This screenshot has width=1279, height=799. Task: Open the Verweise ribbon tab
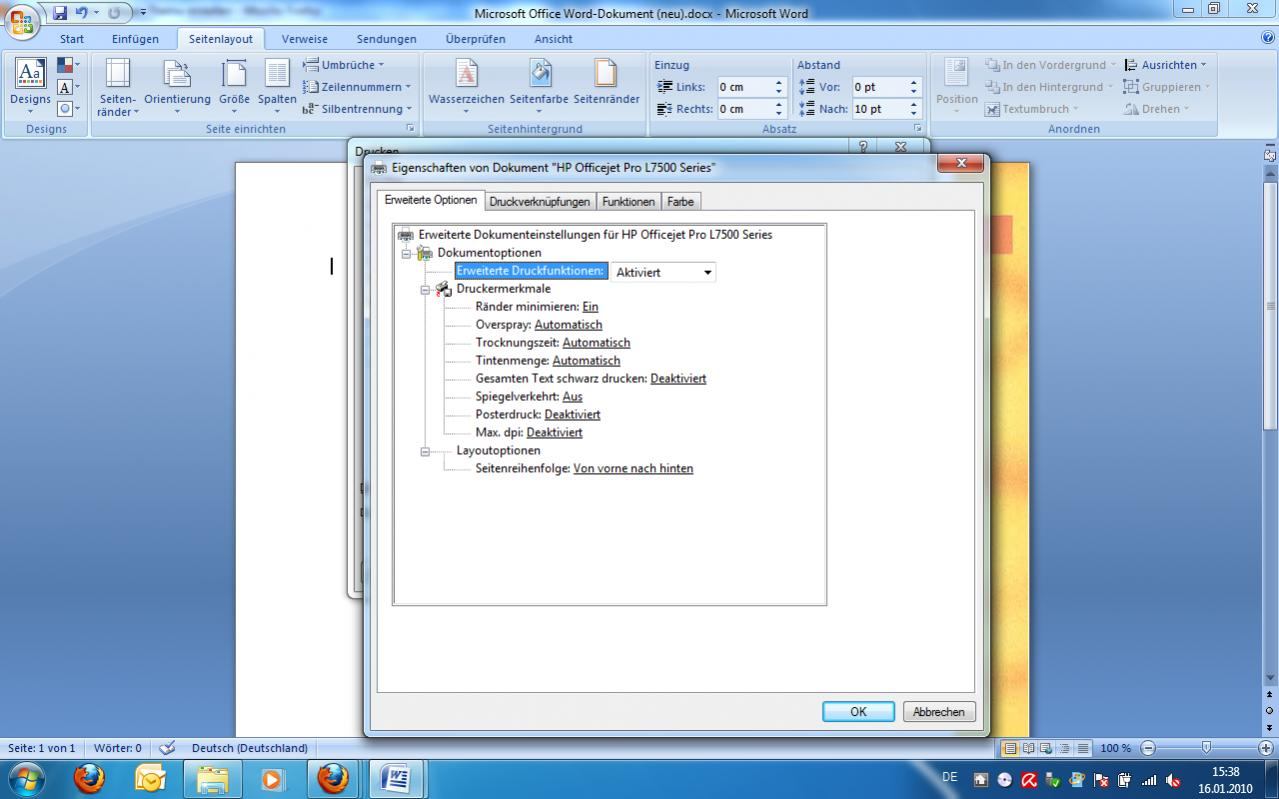[x=304, y=39]
